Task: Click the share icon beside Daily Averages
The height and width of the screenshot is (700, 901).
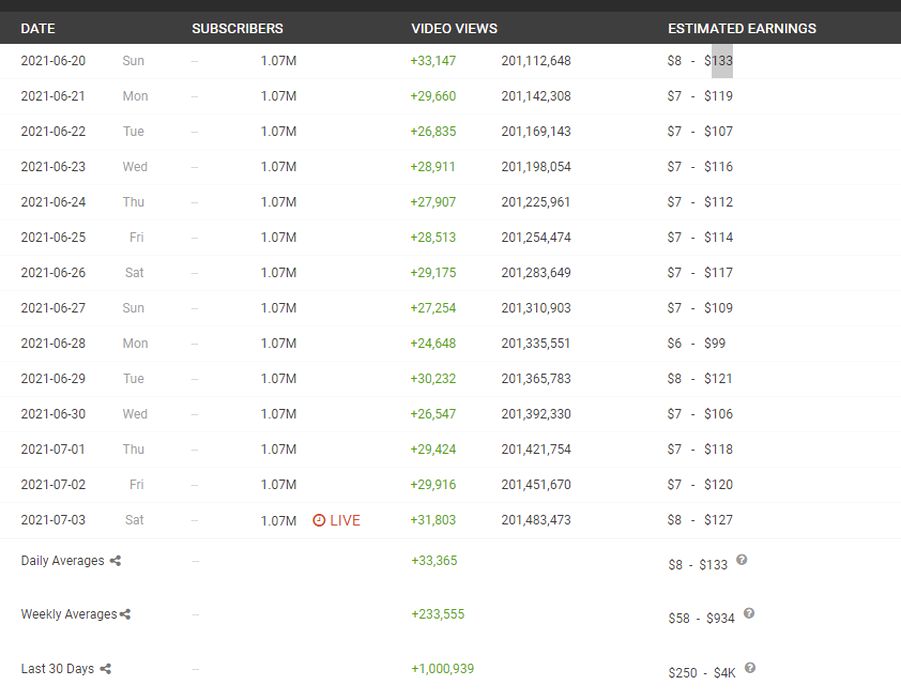Action: click(115, 561)
